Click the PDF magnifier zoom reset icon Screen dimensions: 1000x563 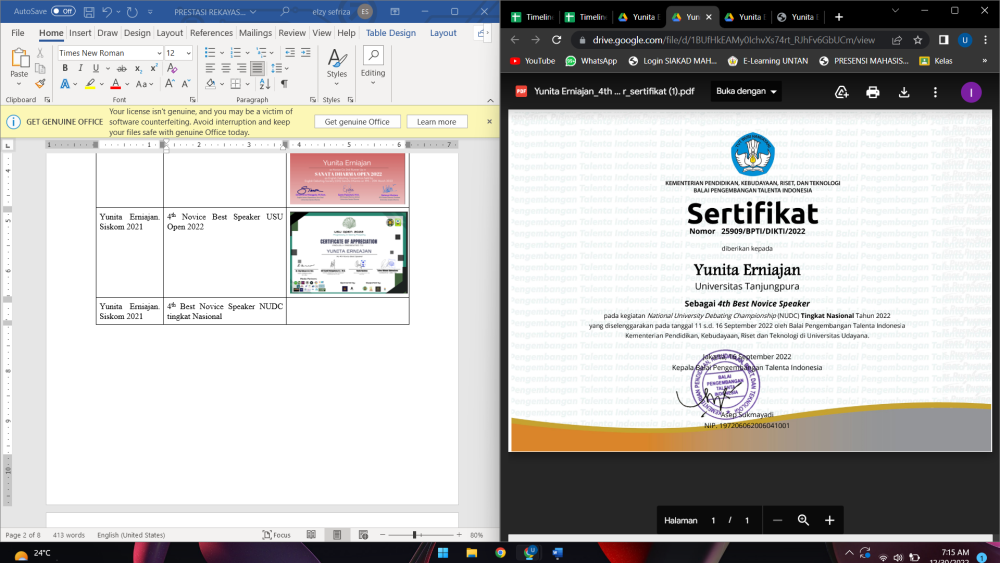[803, 520]
